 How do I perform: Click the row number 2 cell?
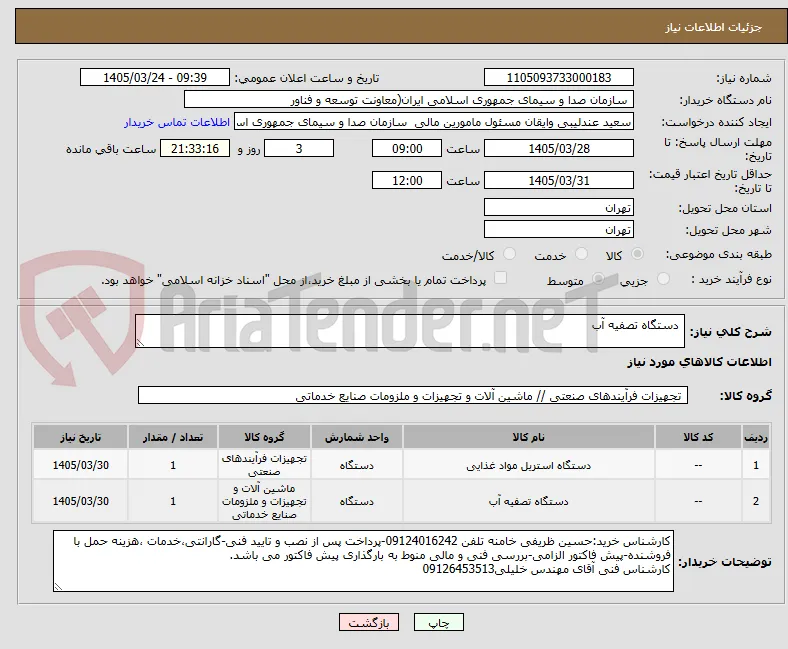click(756, 501)
